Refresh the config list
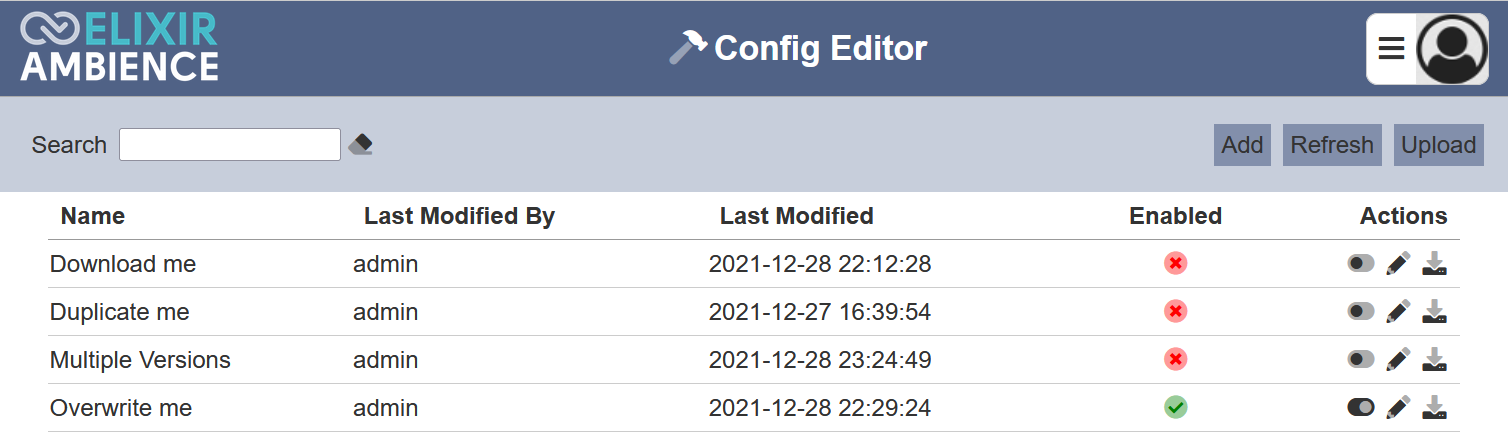 click(1332, 145)
